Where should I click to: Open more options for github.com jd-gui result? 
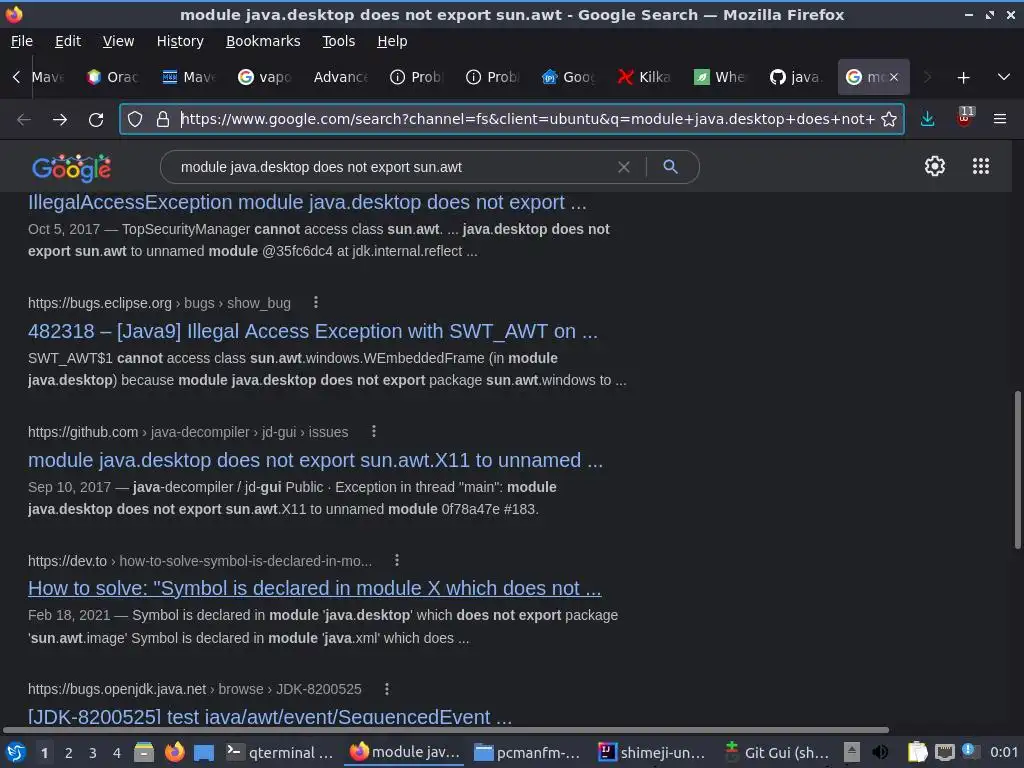point(374,431)
